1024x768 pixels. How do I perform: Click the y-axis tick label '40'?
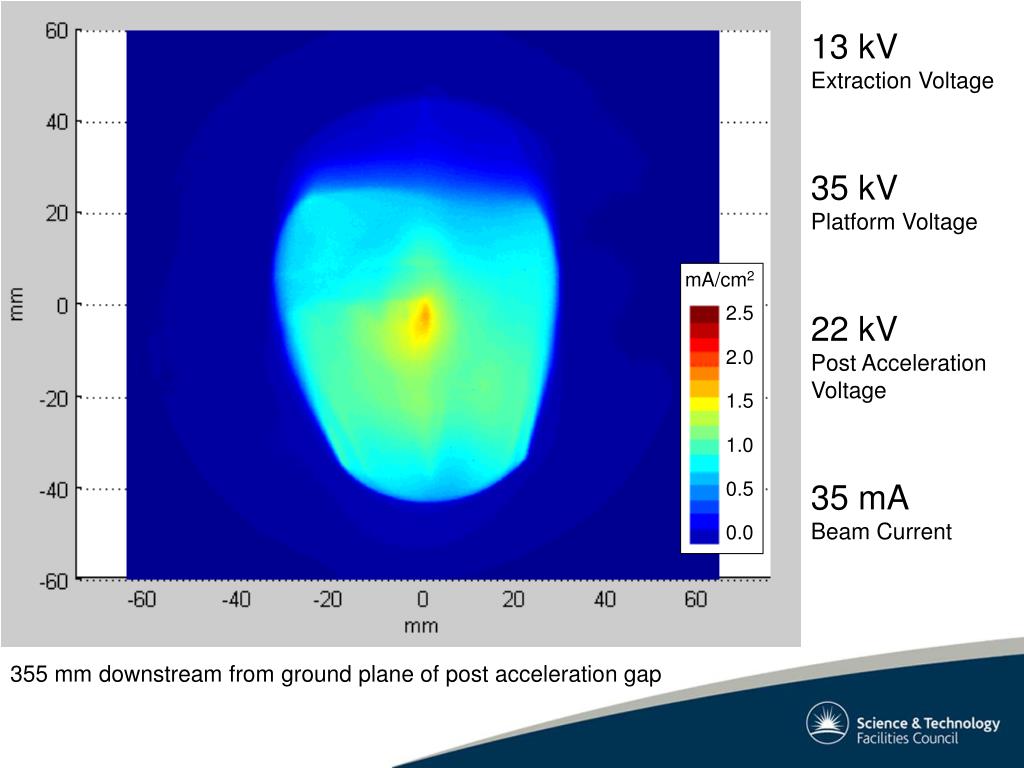pyautogui.click(x=57, y=122)
